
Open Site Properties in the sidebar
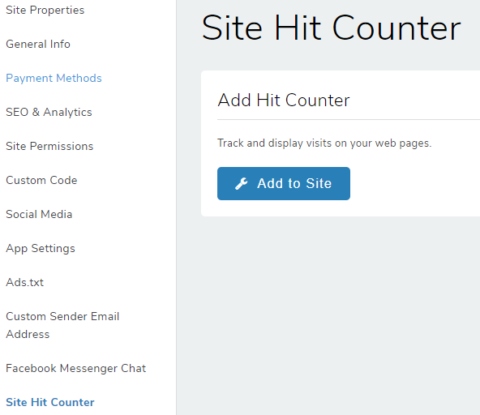[45, 10]
